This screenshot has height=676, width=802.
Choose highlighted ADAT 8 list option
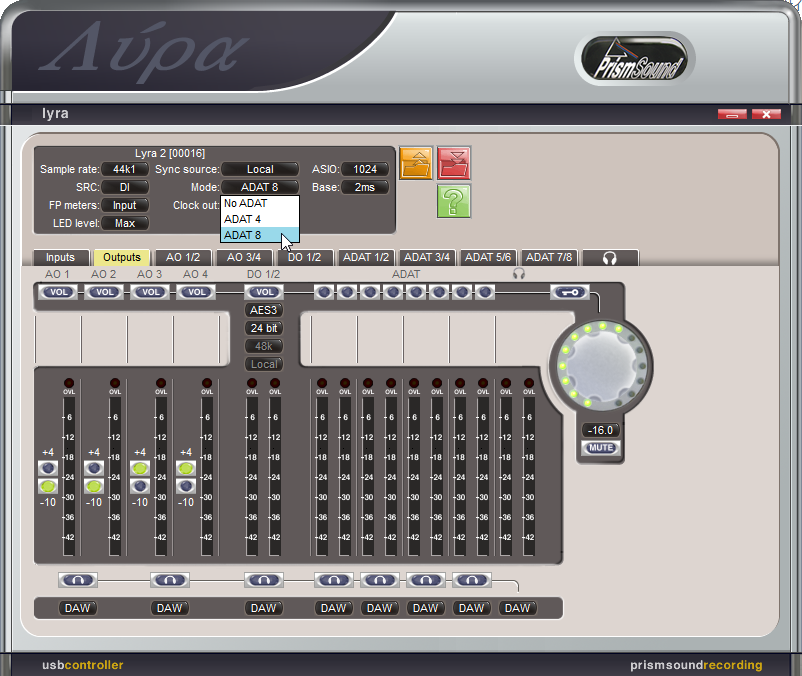[260, 235]
